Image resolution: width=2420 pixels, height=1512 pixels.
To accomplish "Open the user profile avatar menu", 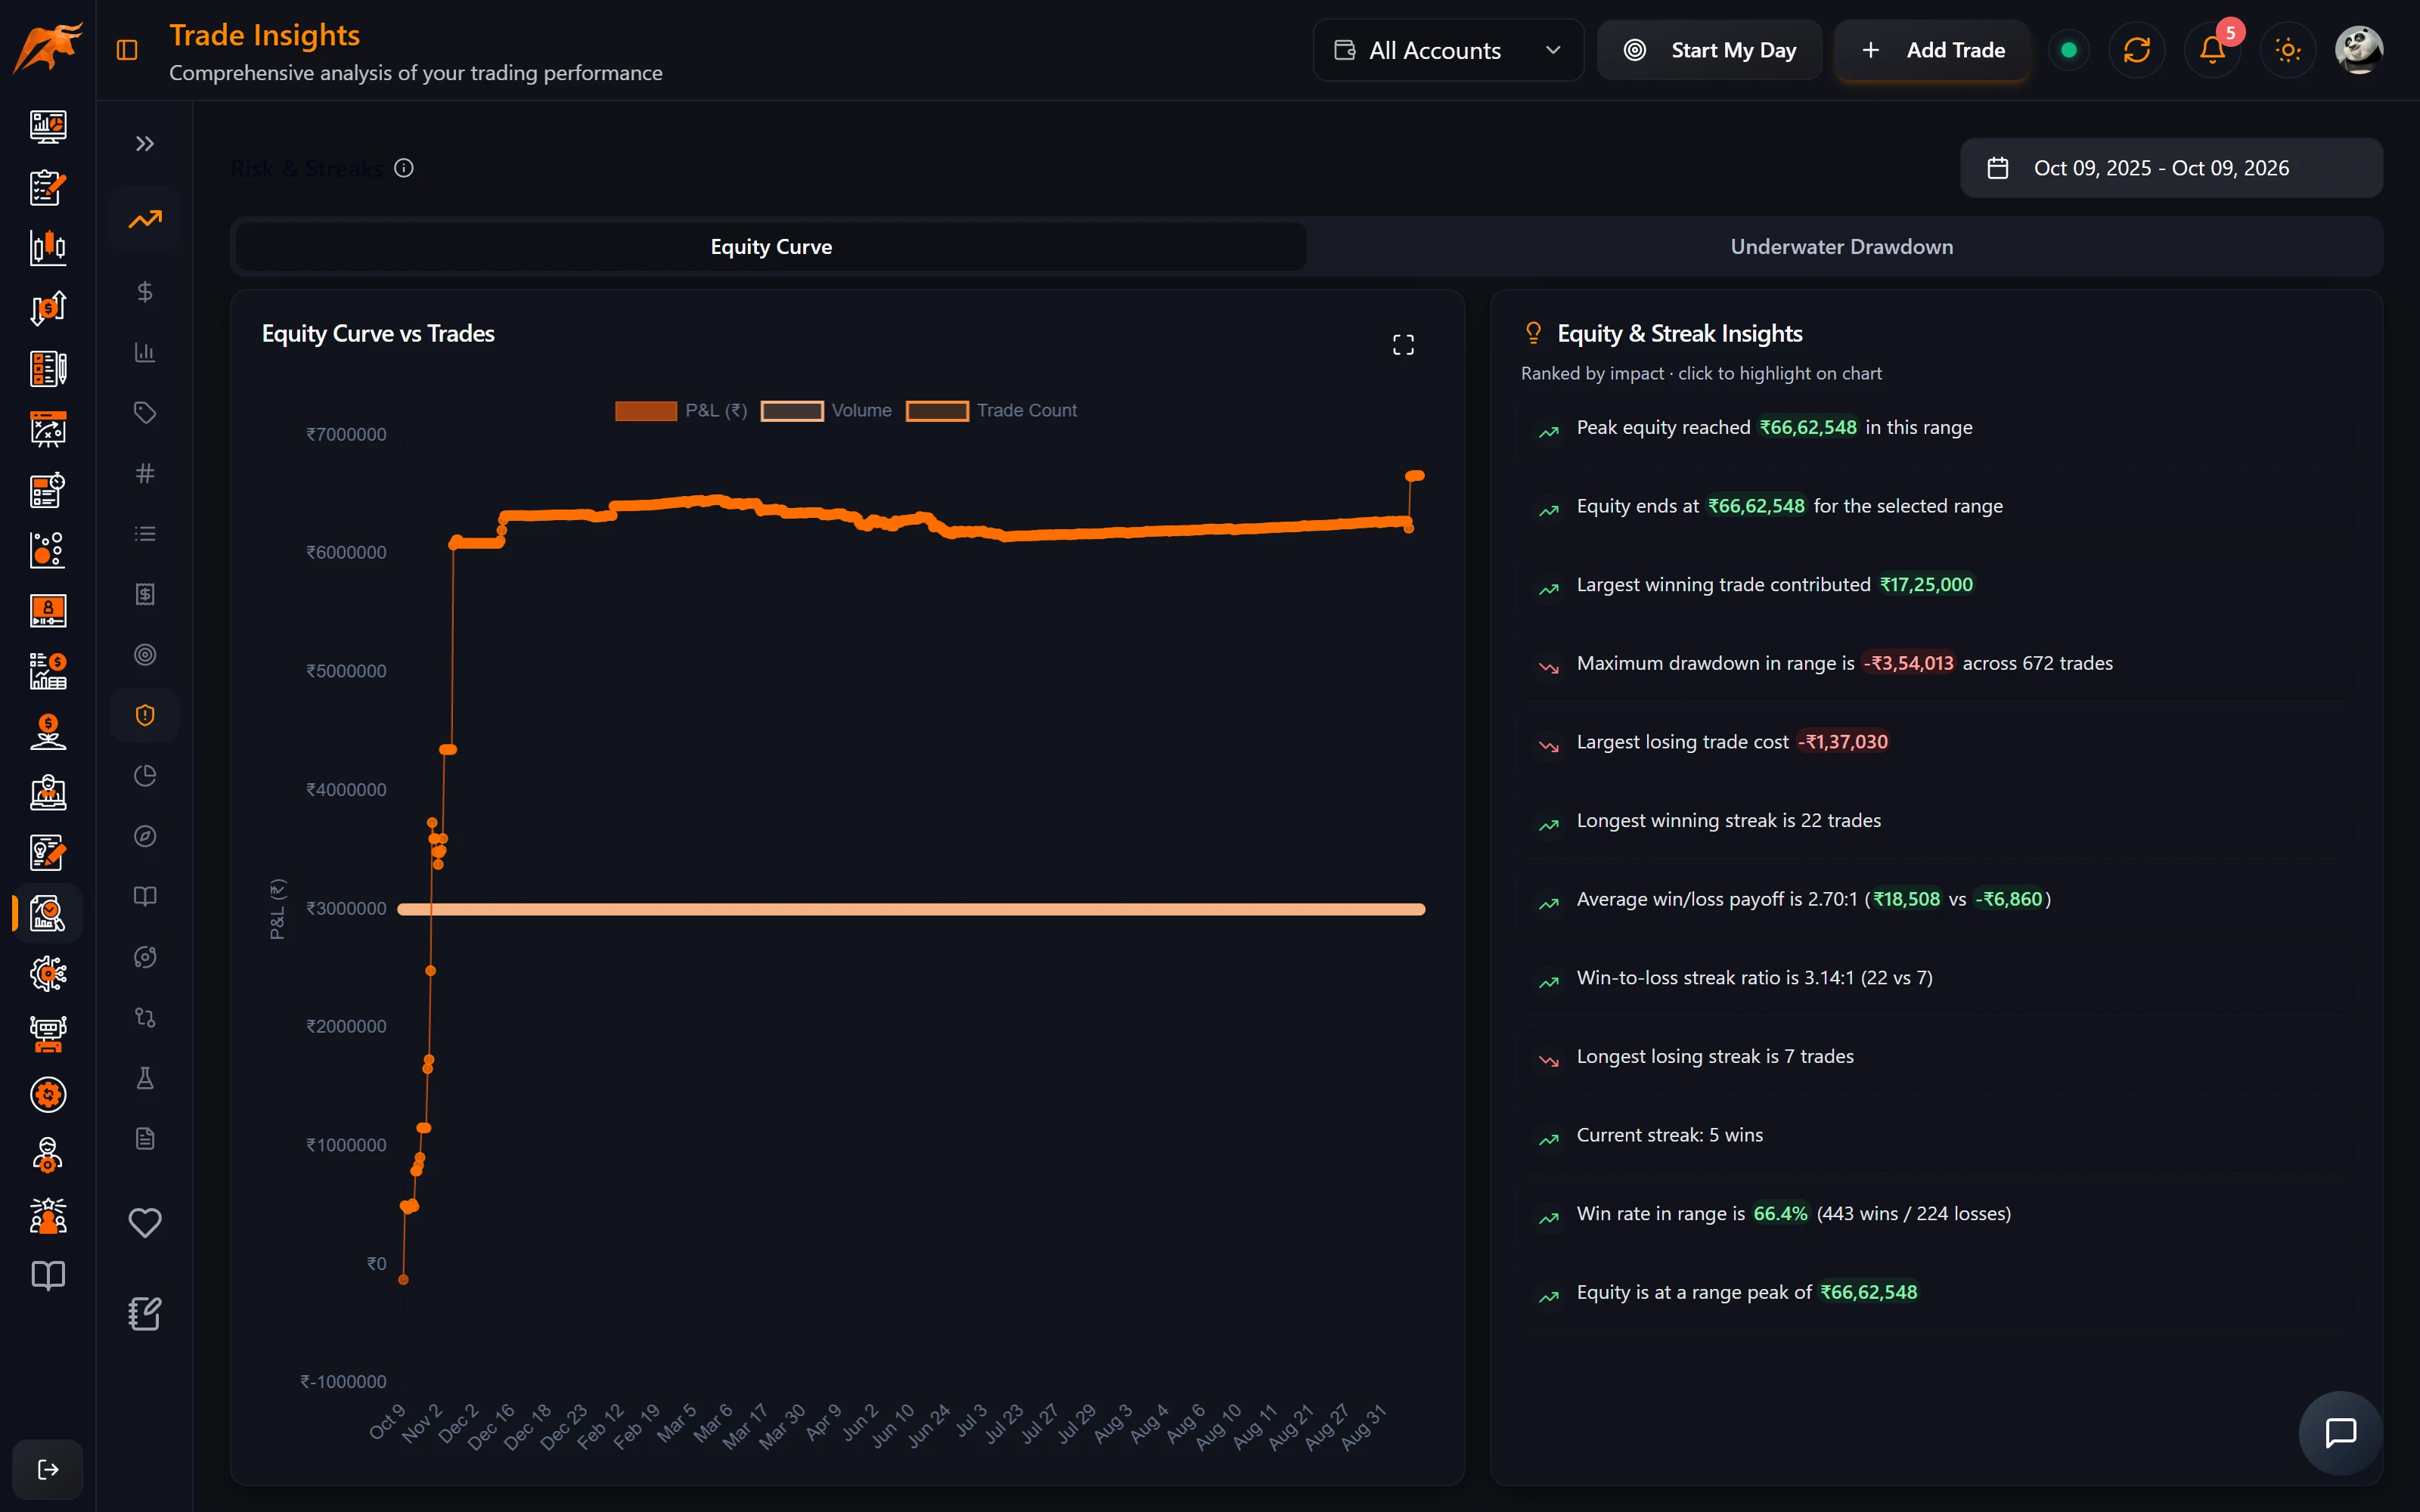I will coord(2359,50).
